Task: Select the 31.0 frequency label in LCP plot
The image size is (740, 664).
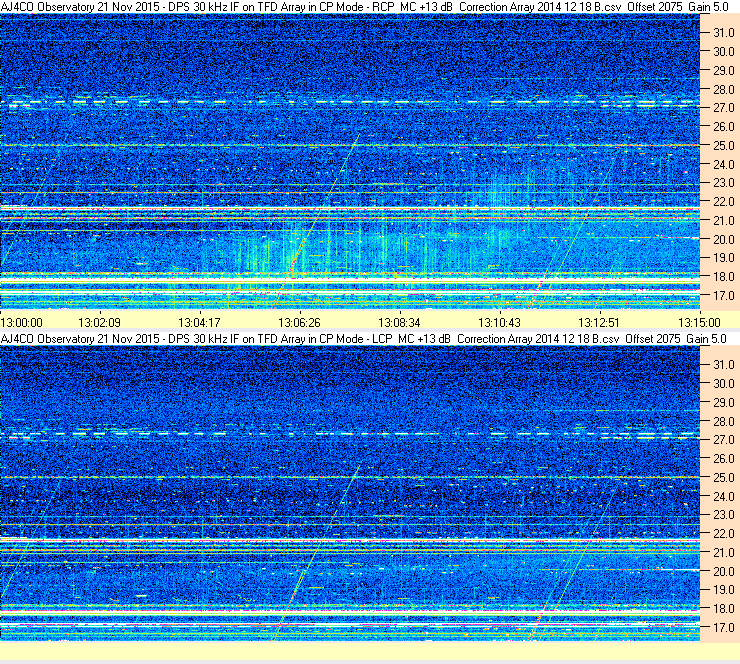Action: 724,365
